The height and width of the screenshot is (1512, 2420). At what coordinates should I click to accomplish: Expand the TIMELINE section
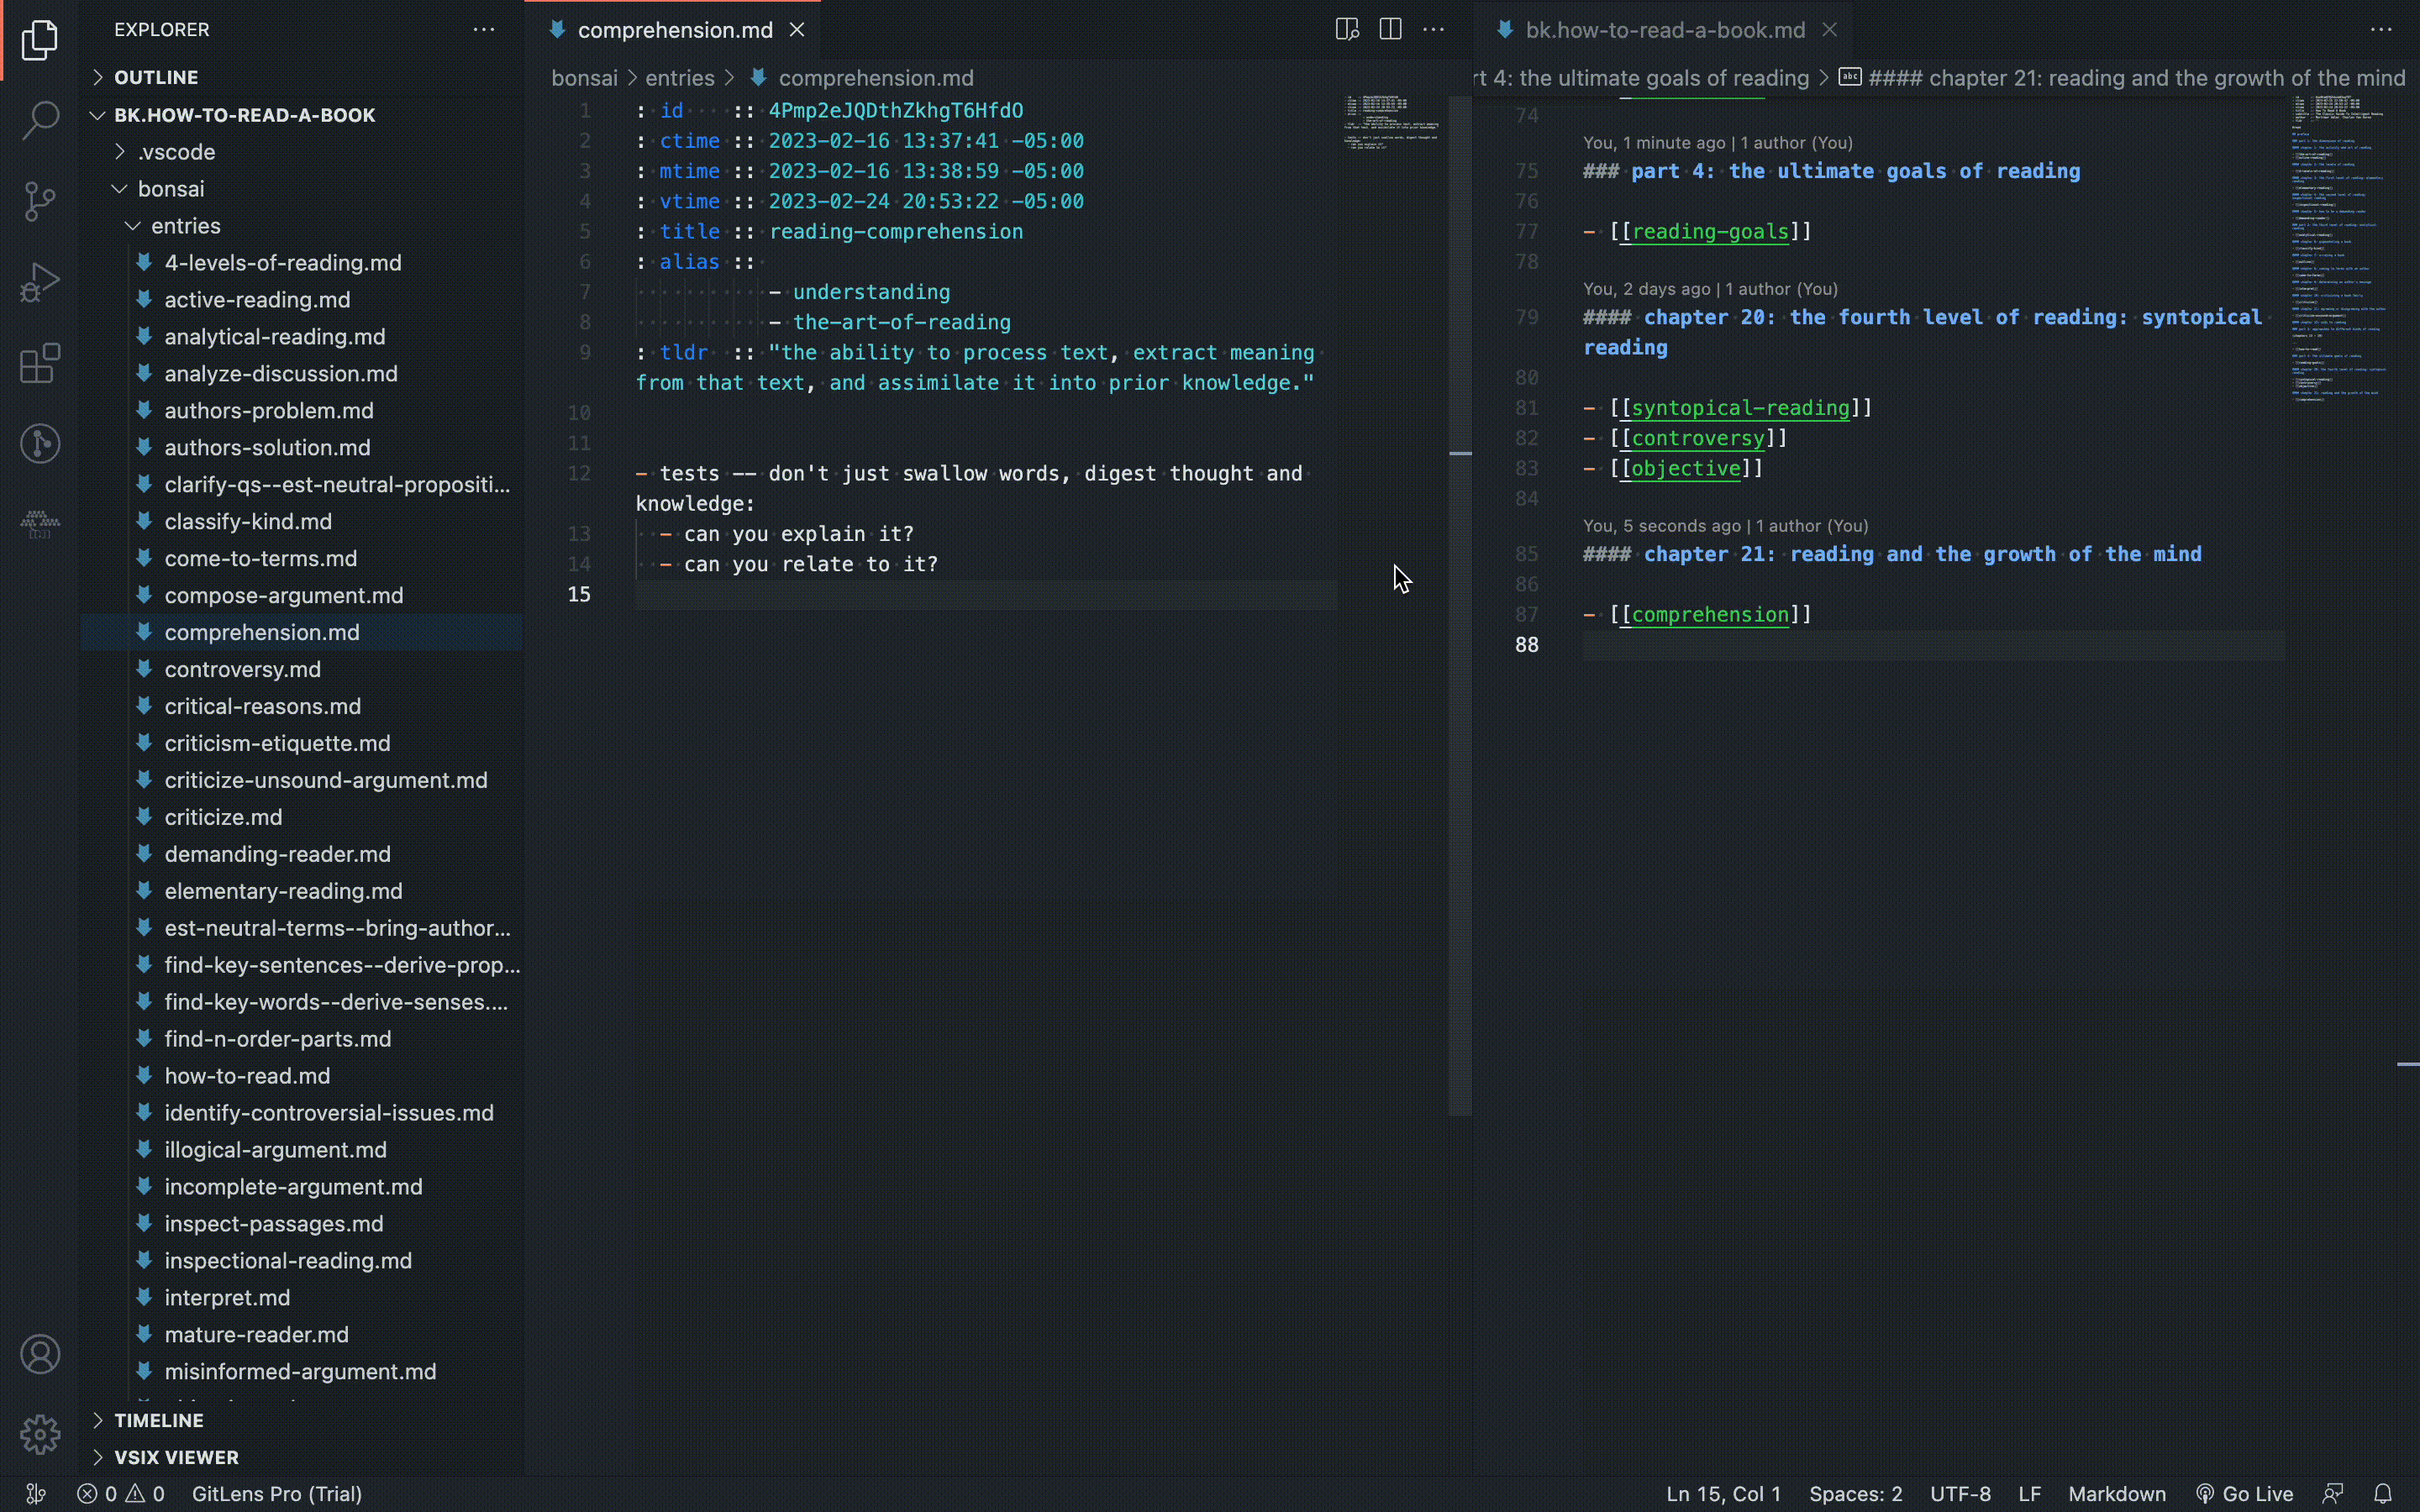(x=301, y=1420)
